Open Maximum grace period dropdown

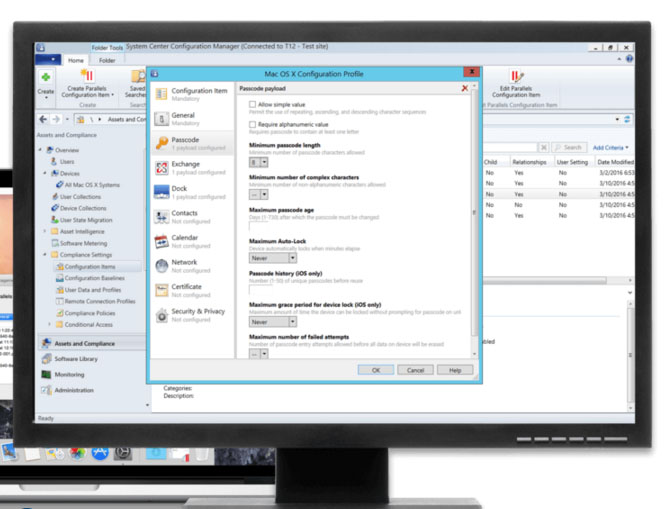tap(292, 321)
